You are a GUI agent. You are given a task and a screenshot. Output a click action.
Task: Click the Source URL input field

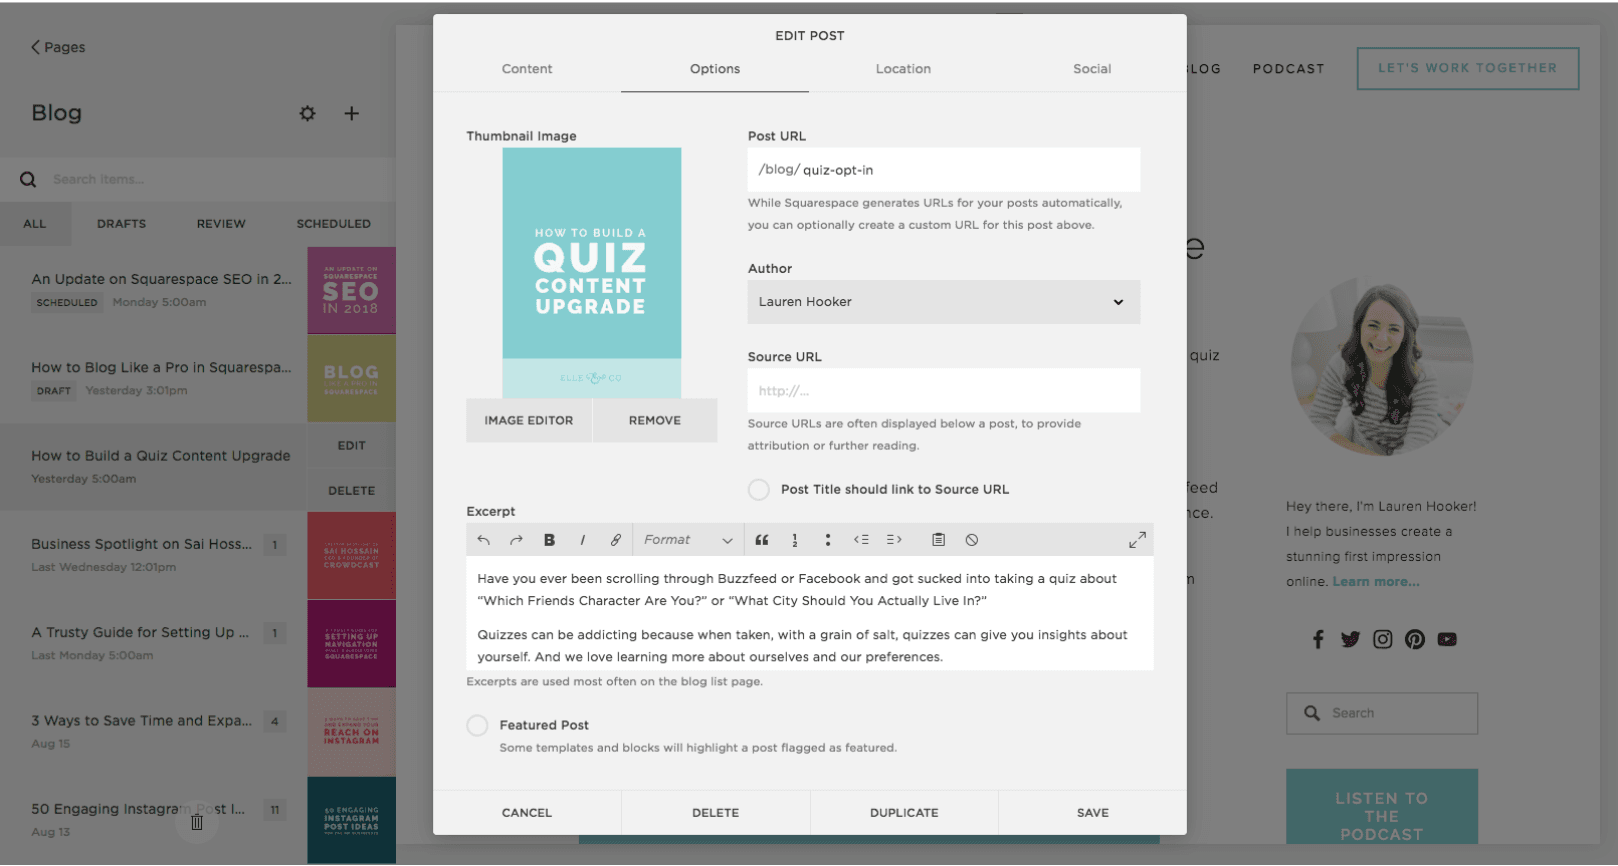point(943,391)
